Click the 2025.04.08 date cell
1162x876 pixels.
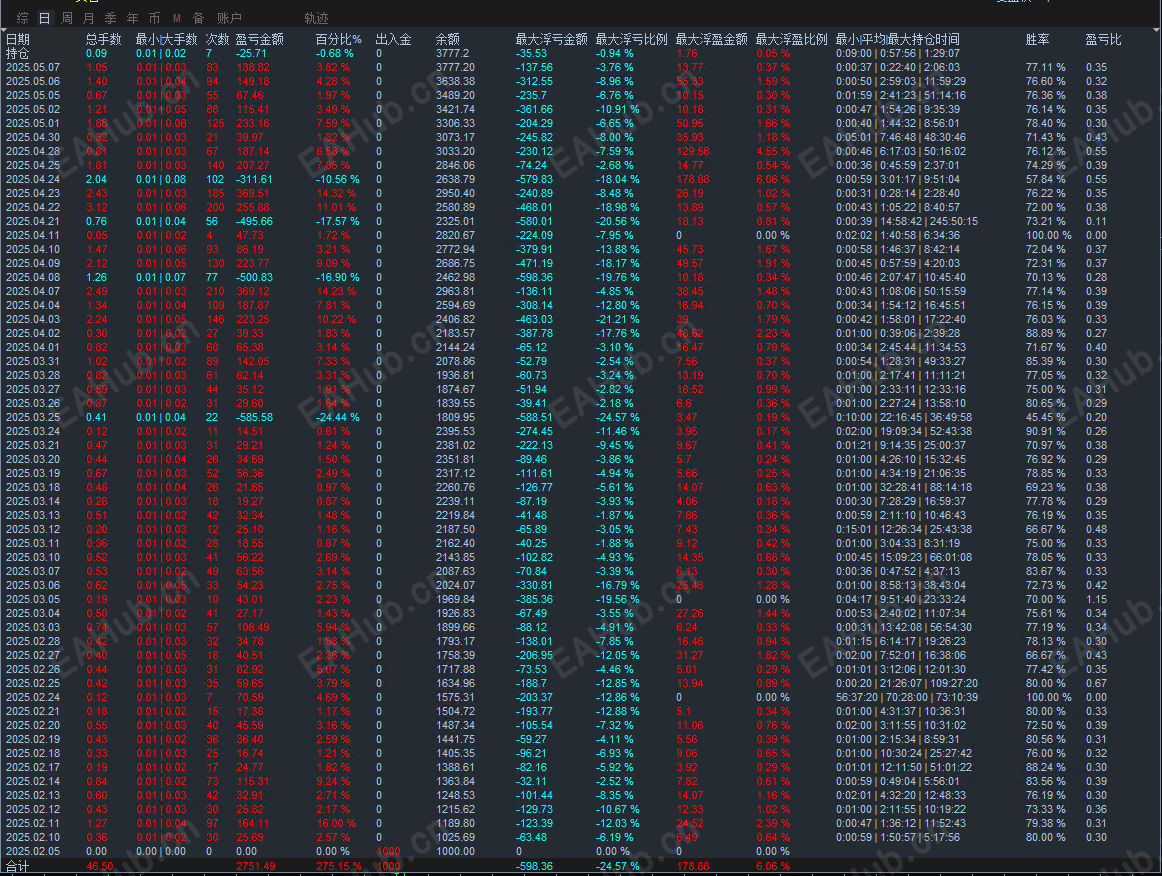[x=33, y=277]
